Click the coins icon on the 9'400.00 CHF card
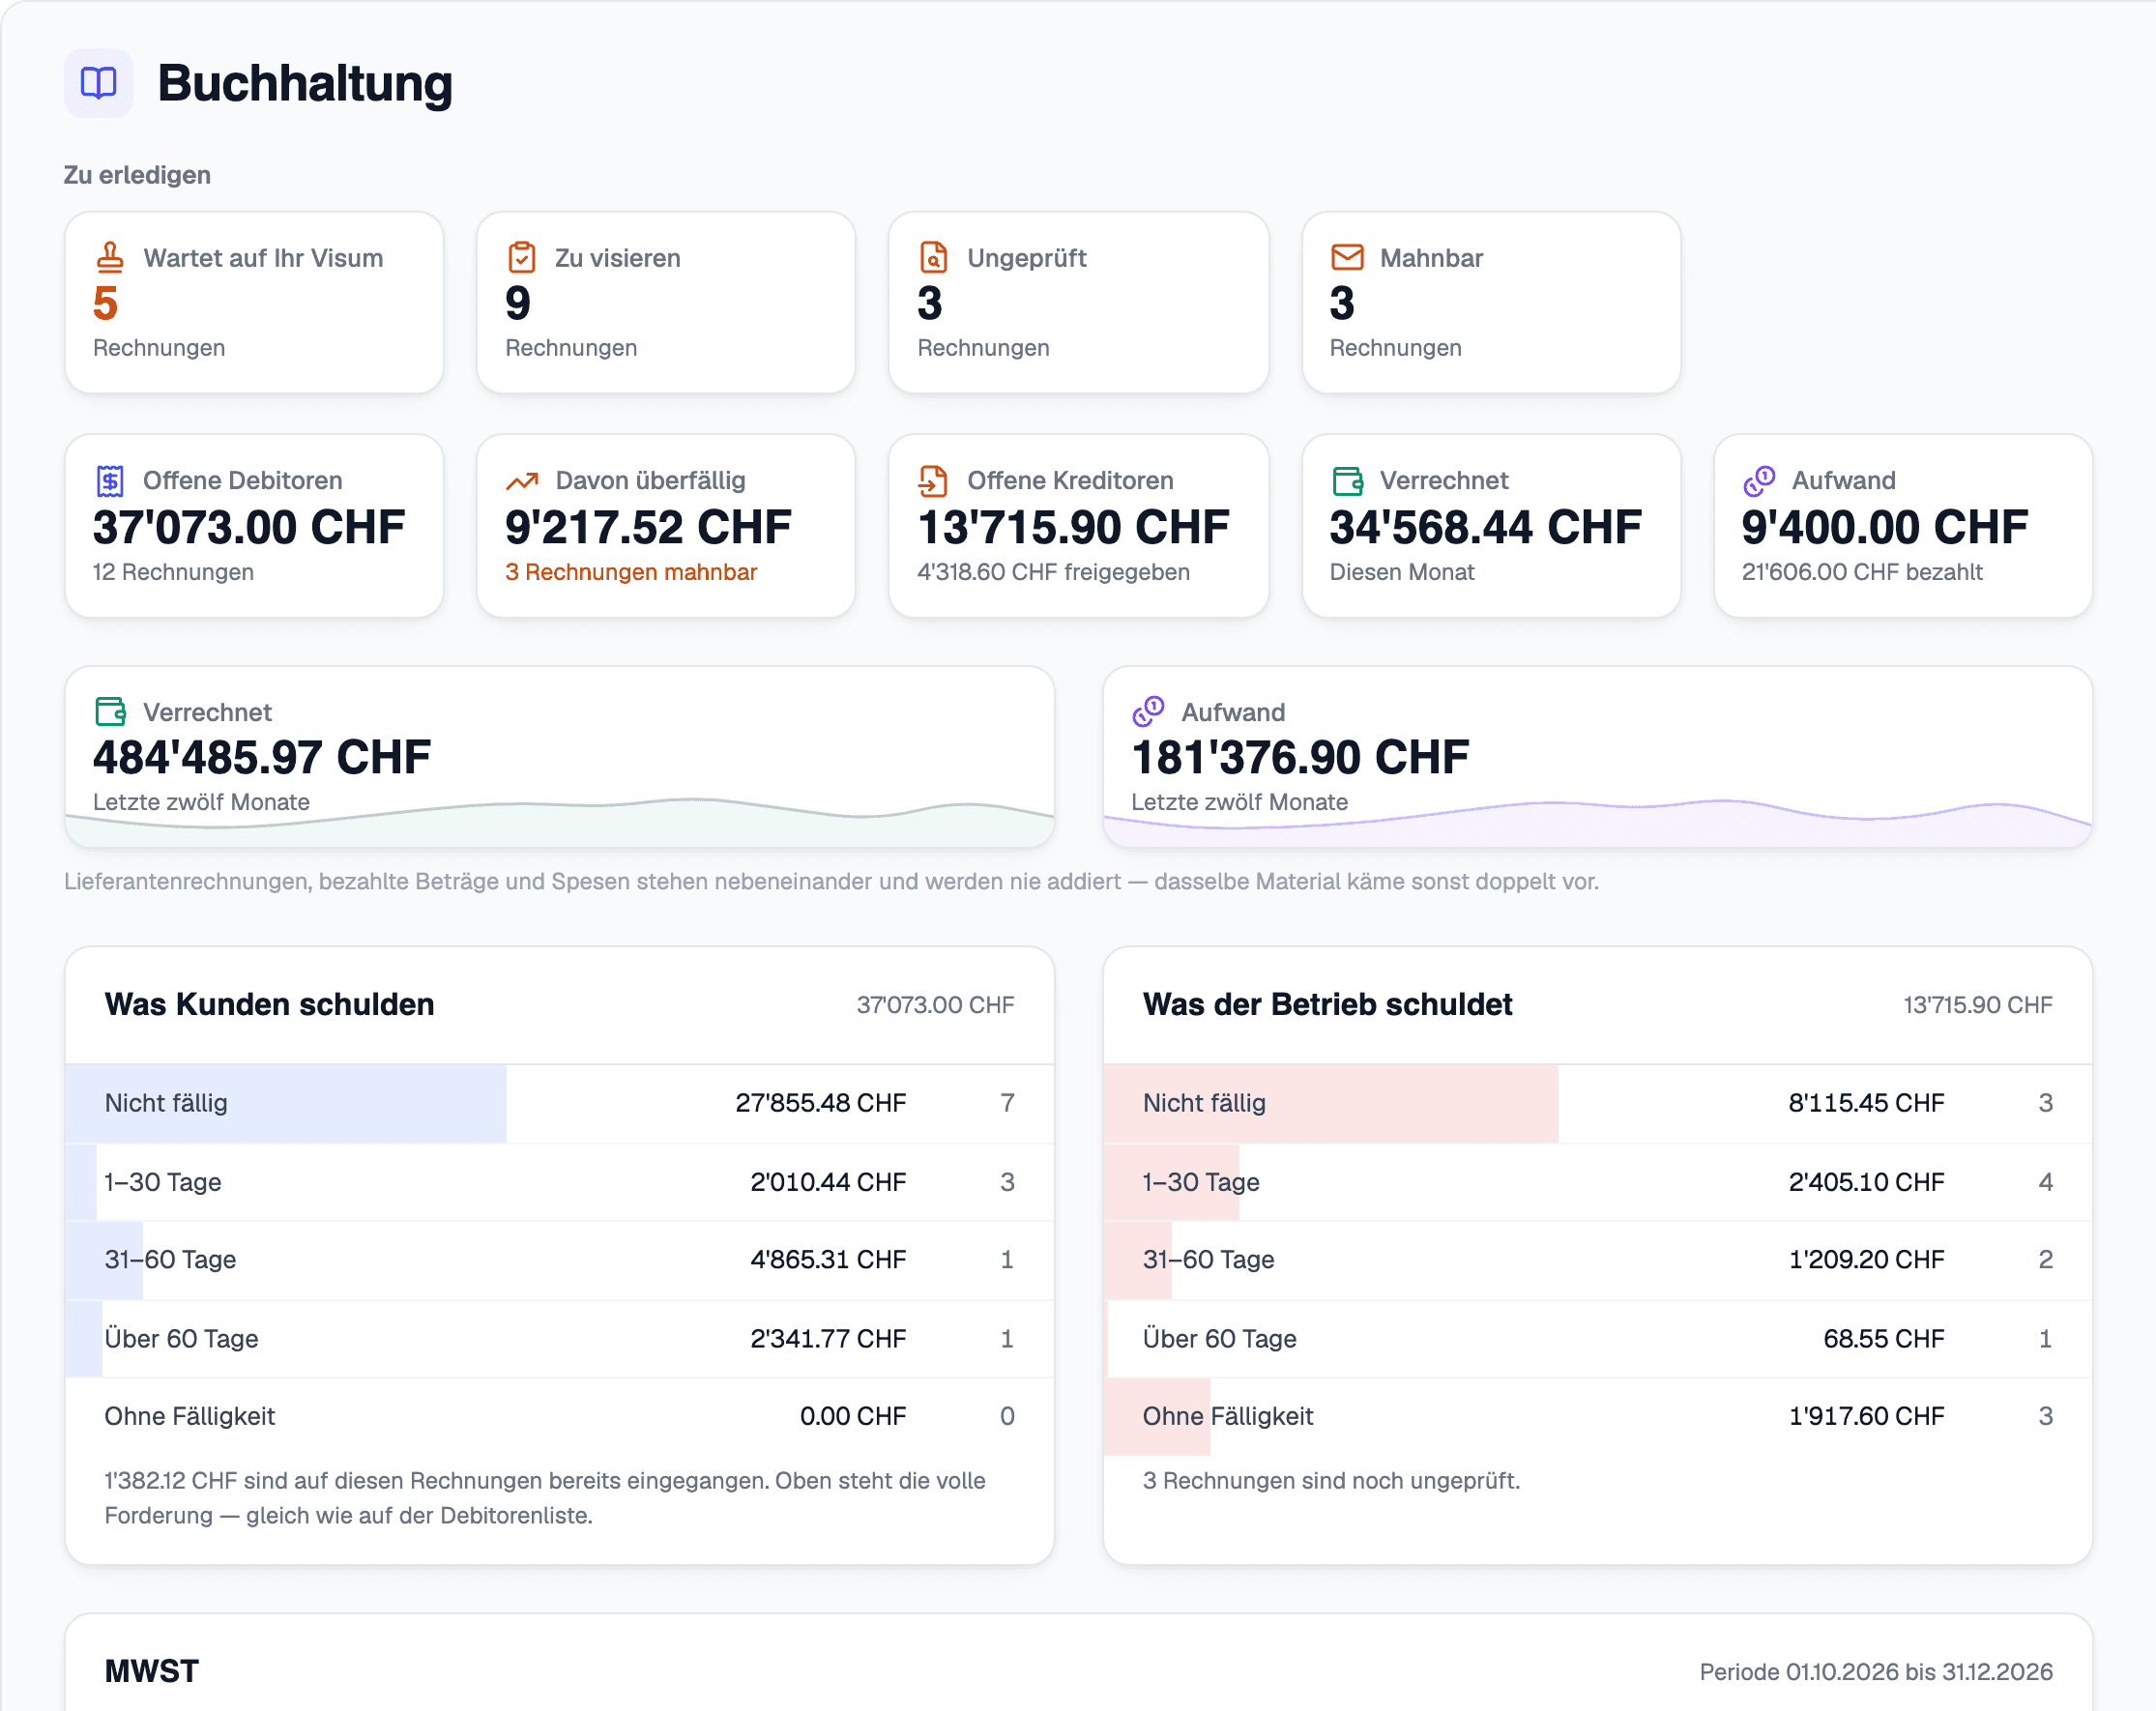The width and height of the screenshot is (2156, 1711). pyautogui.click(x=1759, y=481)
